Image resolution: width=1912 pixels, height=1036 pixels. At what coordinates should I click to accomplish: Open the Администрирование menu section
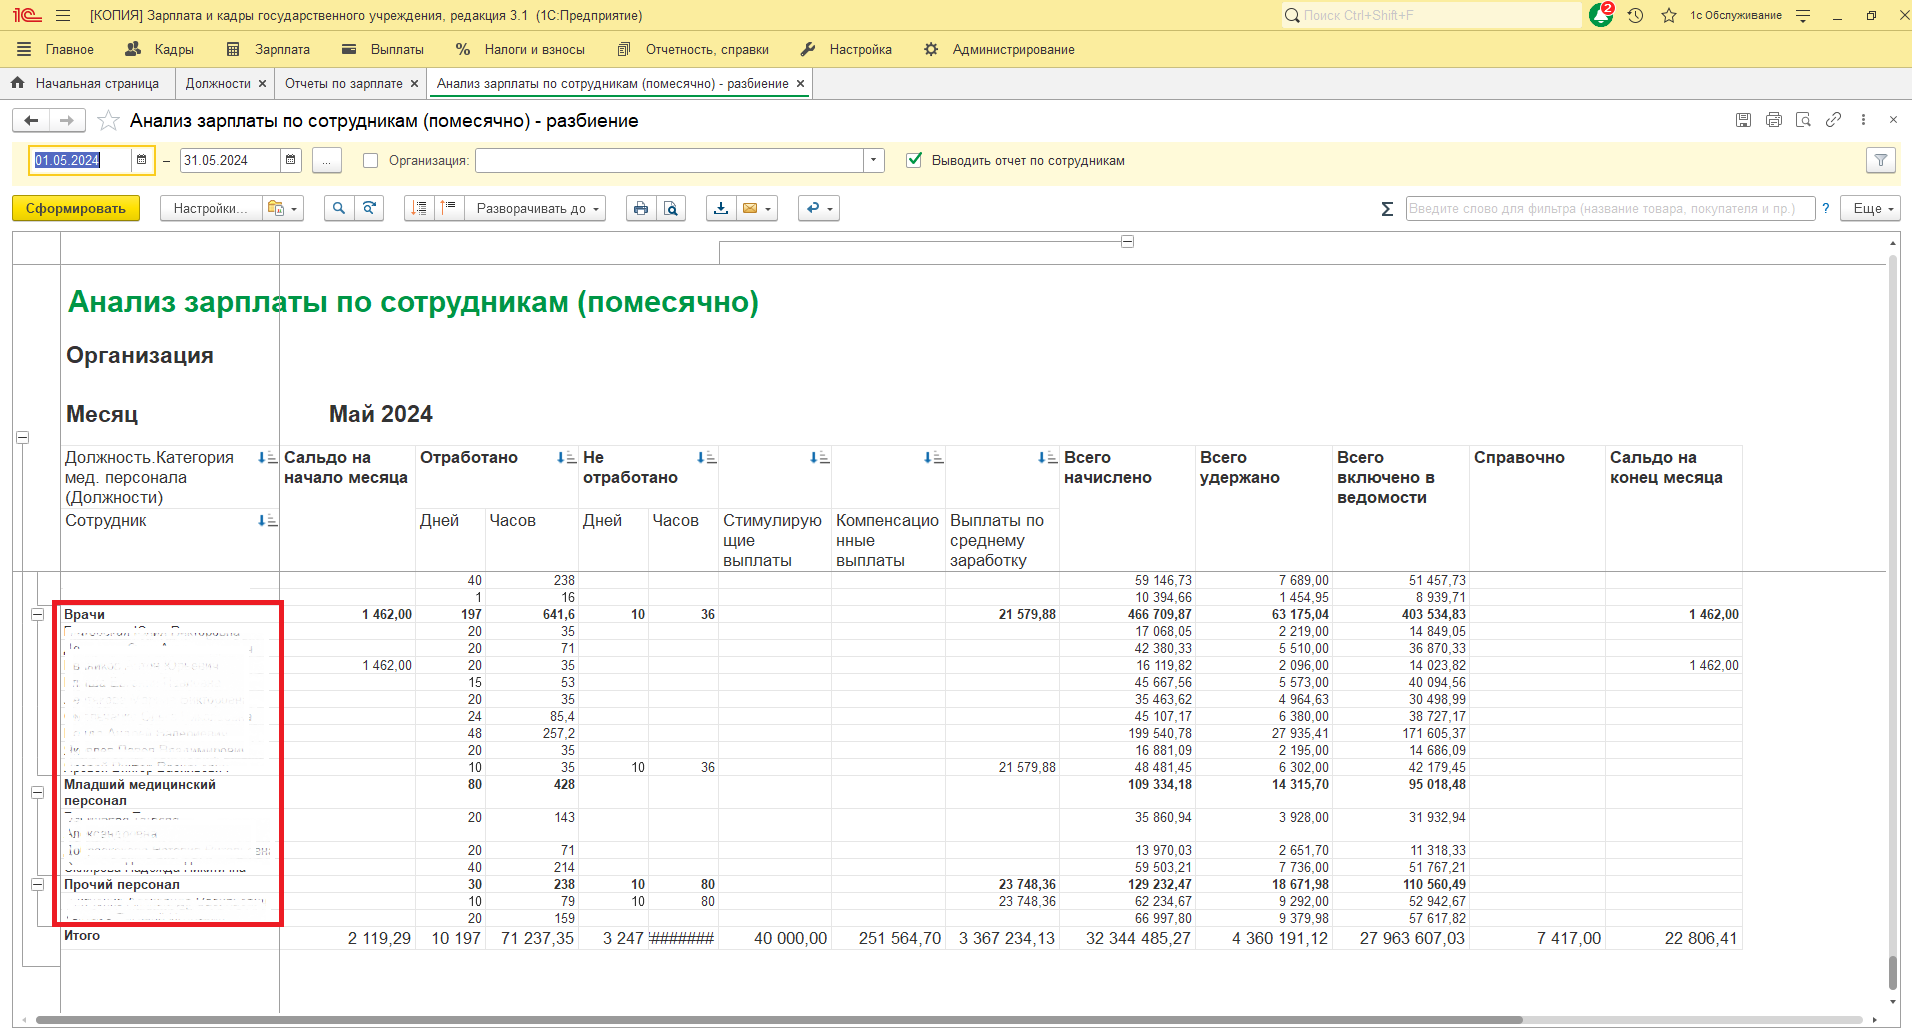point(999,49)
